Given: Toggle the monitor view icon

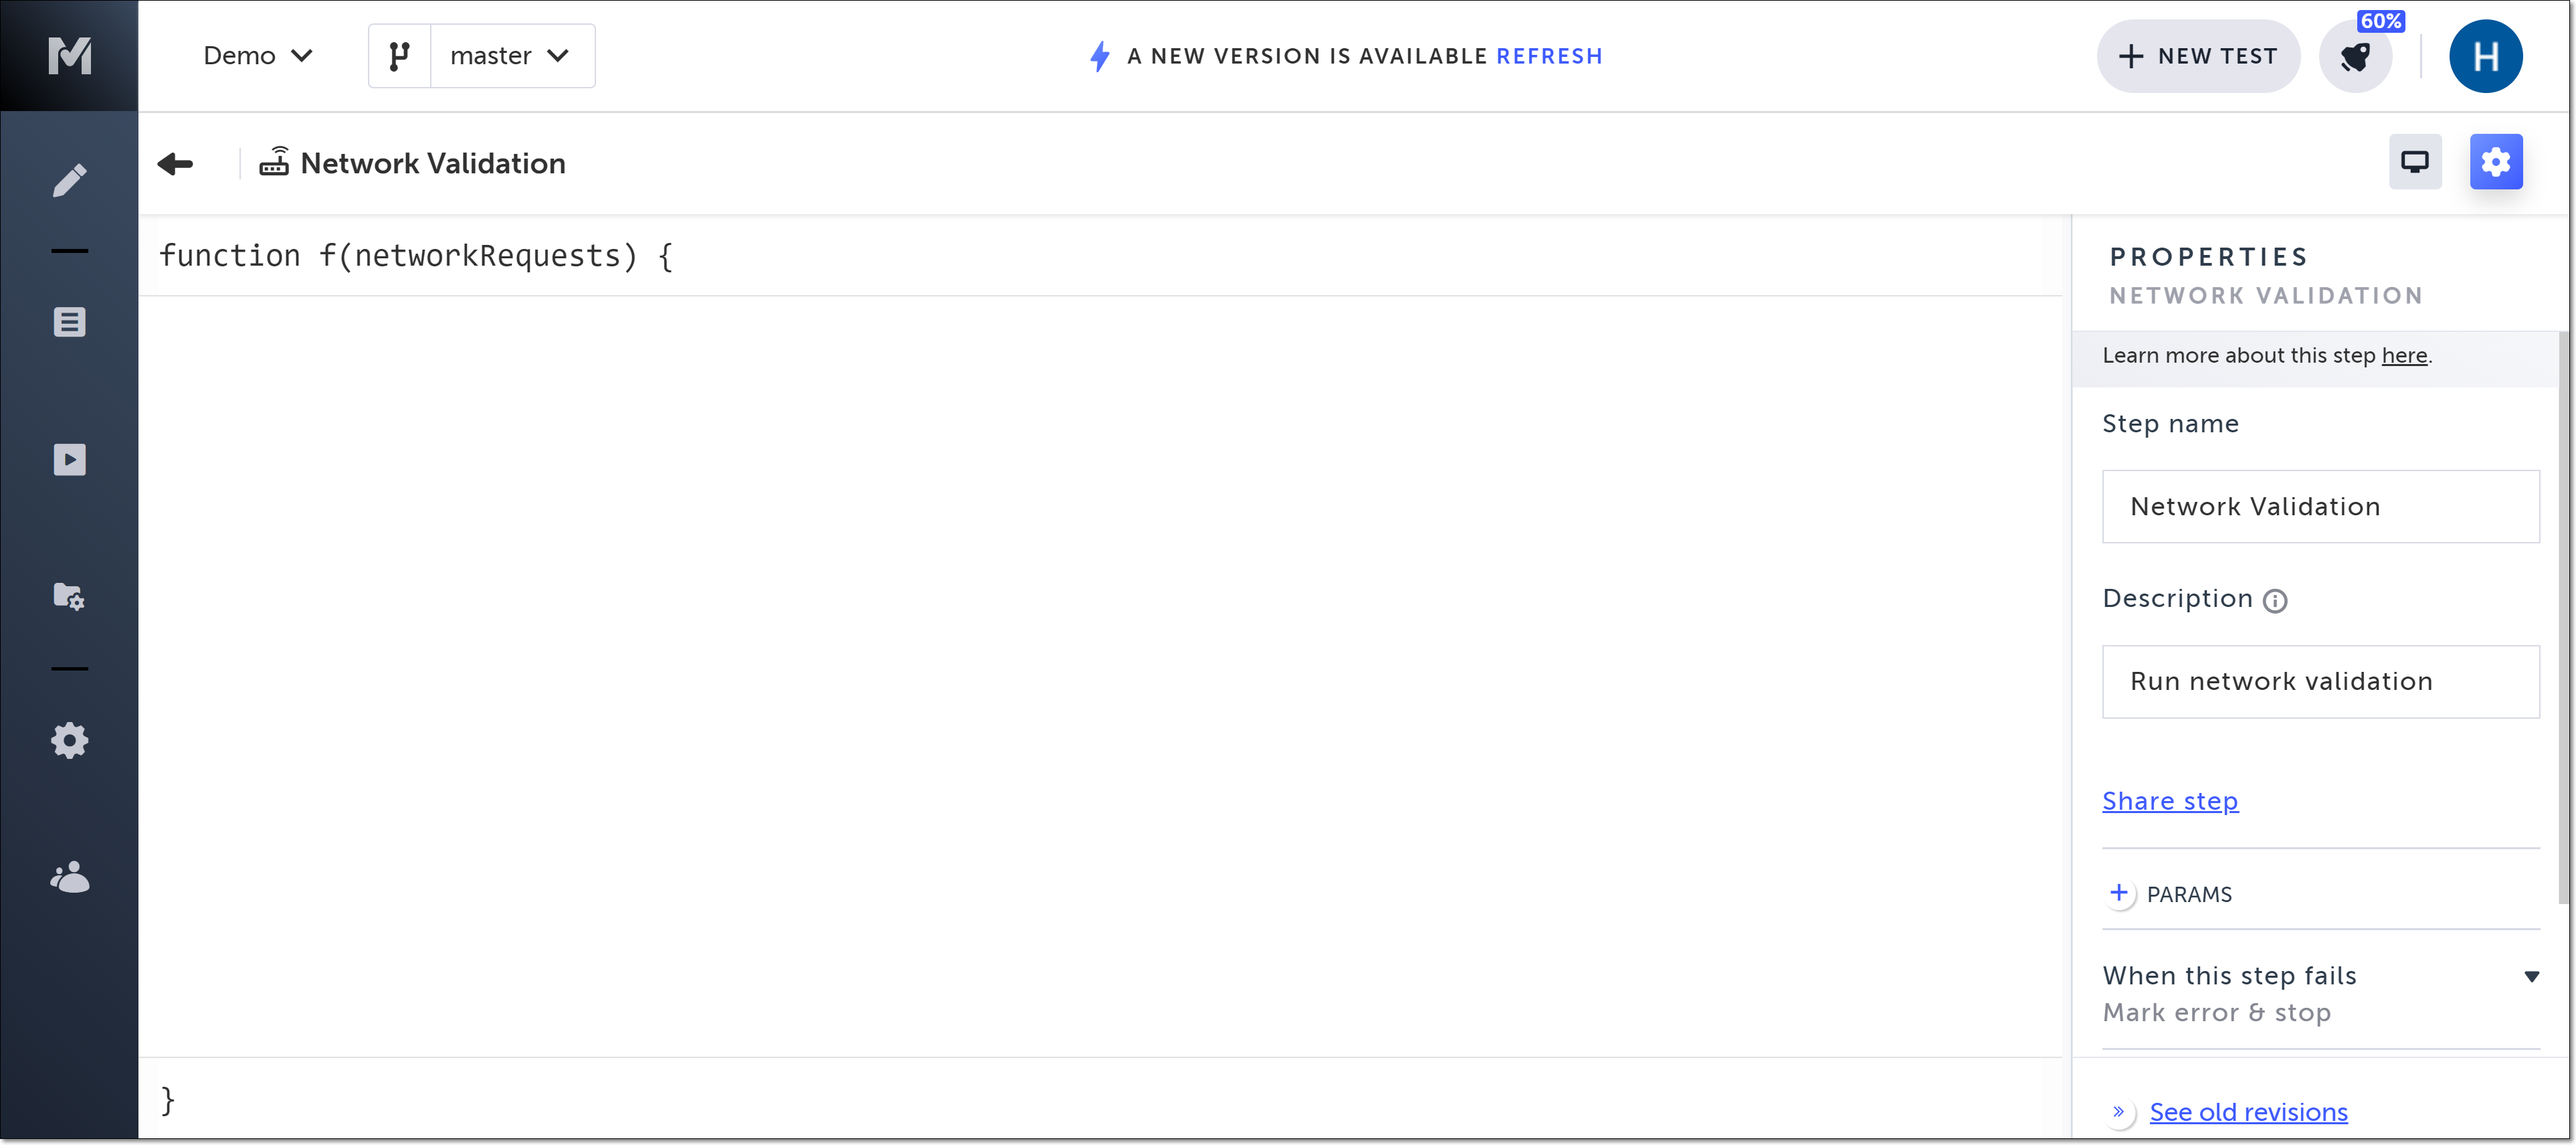Looking at the screenshot, I should click(2414, 162).
